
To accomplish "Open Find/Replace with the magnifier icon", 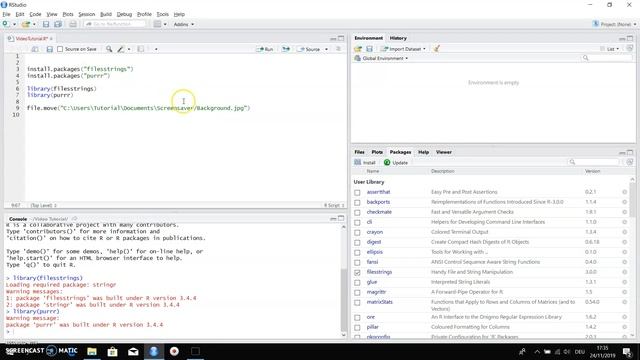I will (109, 49).
